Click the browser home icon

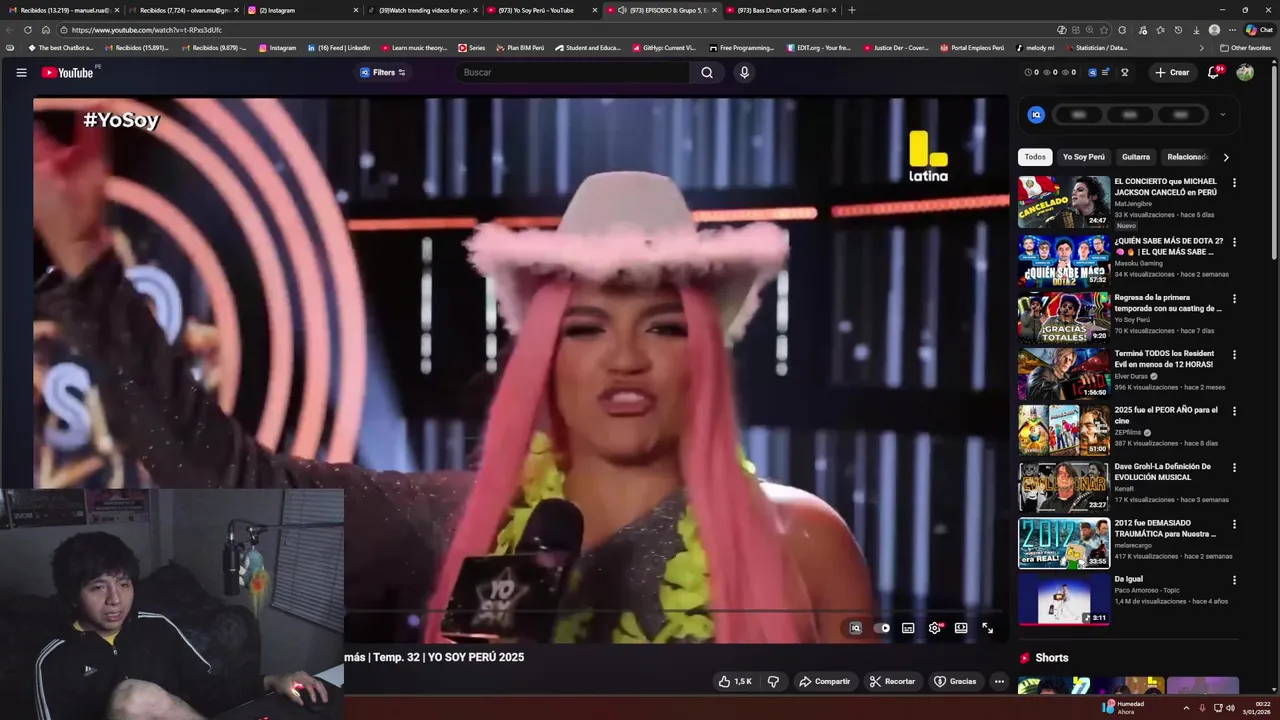[45, 30]
